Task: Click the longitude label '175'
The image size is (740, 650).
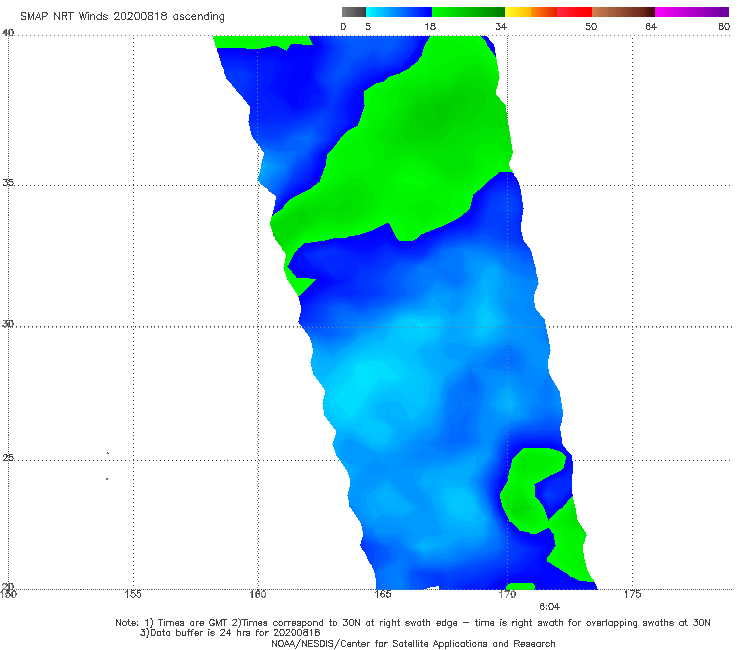Action: [x=632, y=594]
